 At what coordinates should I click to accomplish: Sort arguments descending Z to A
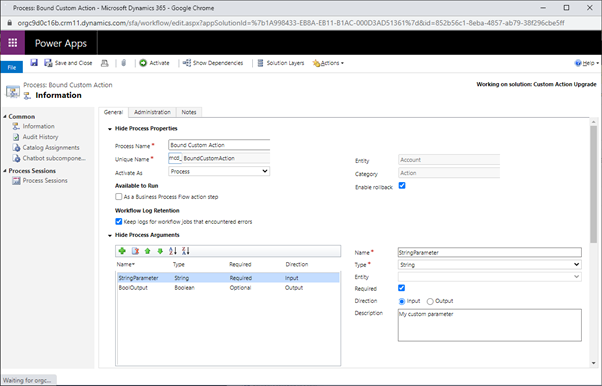[x=186, y=251]
